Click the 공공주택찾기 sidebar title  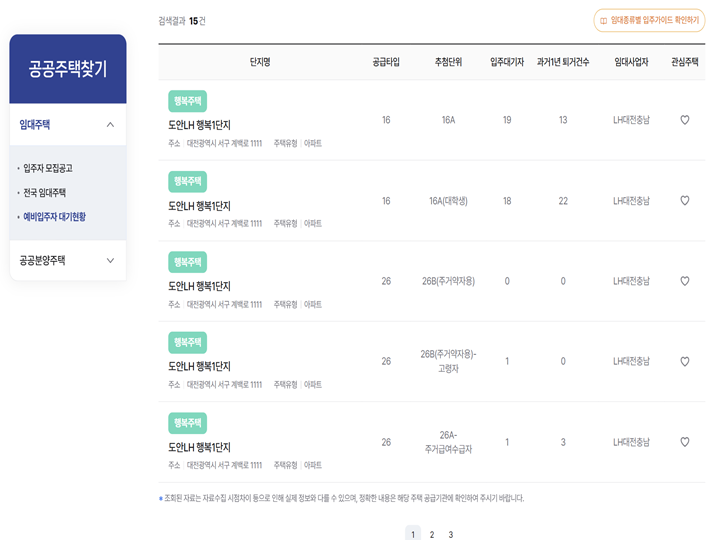point(68,69)
